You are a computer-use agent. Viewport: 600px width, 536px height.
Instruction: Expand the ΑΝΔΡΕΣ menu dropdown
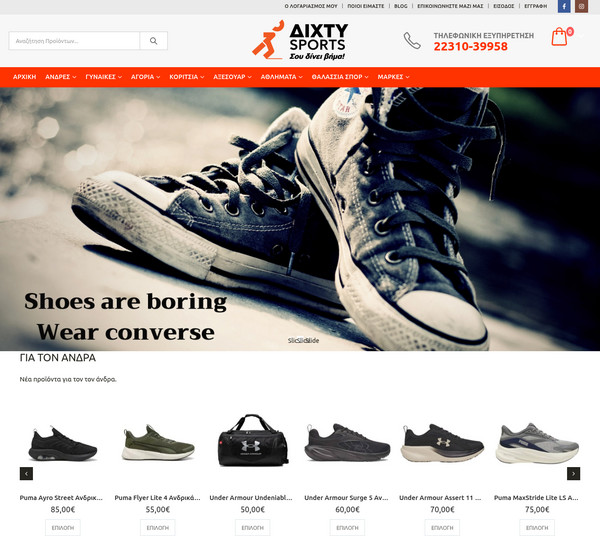click(60, 77)
